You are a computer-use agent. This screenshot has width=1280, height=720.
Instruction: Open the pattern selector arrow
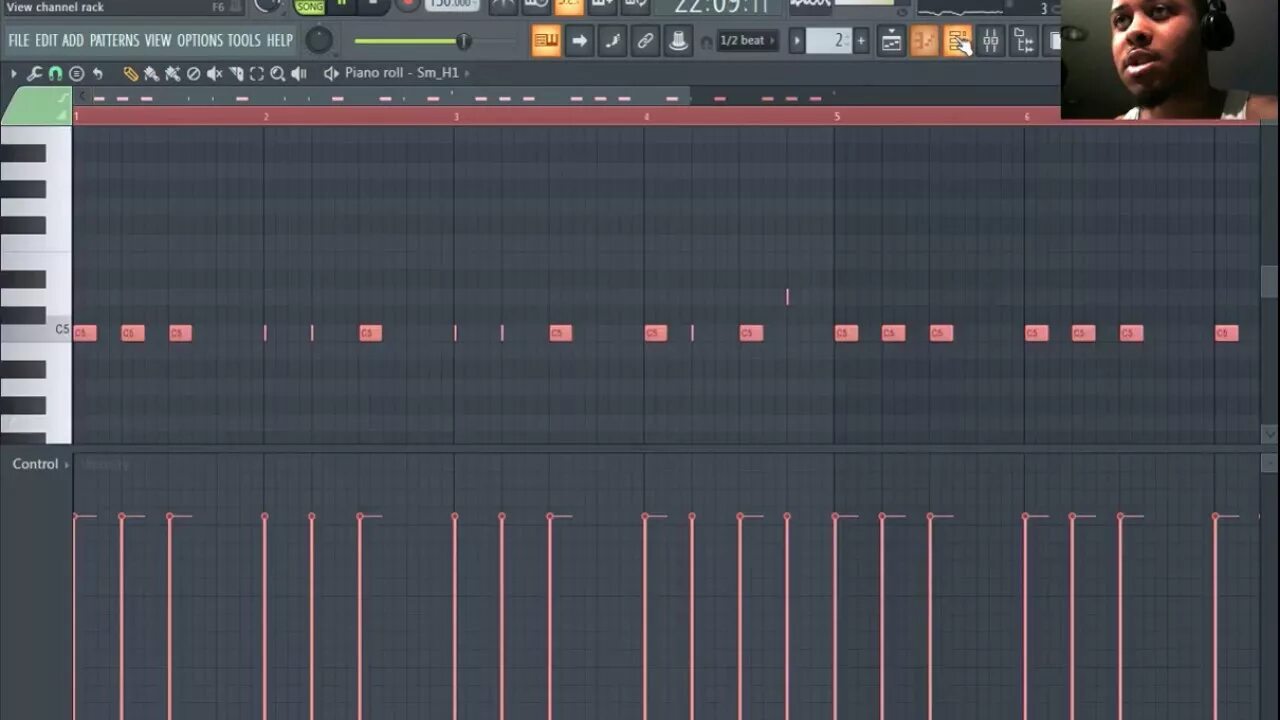tap(797, 41)
